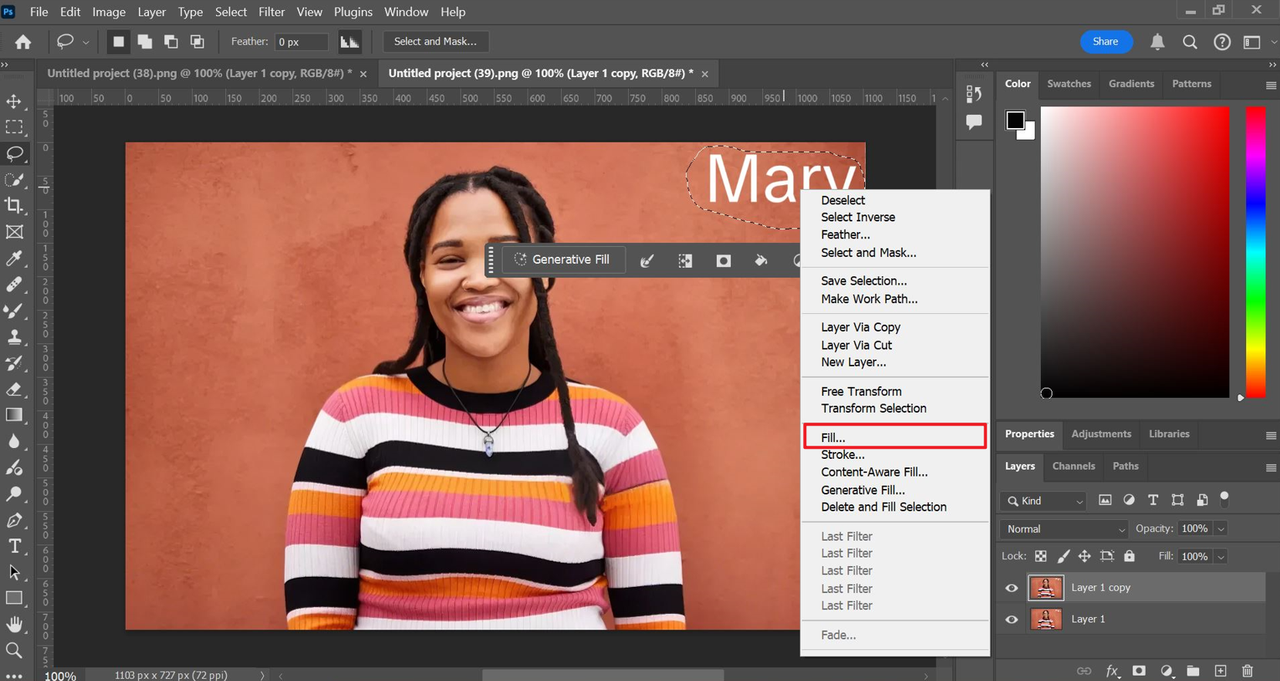This screenshot has width=1280, height=681.
Task: Click the fill bucket in the contextual taskbar
Action: [761, 260]
